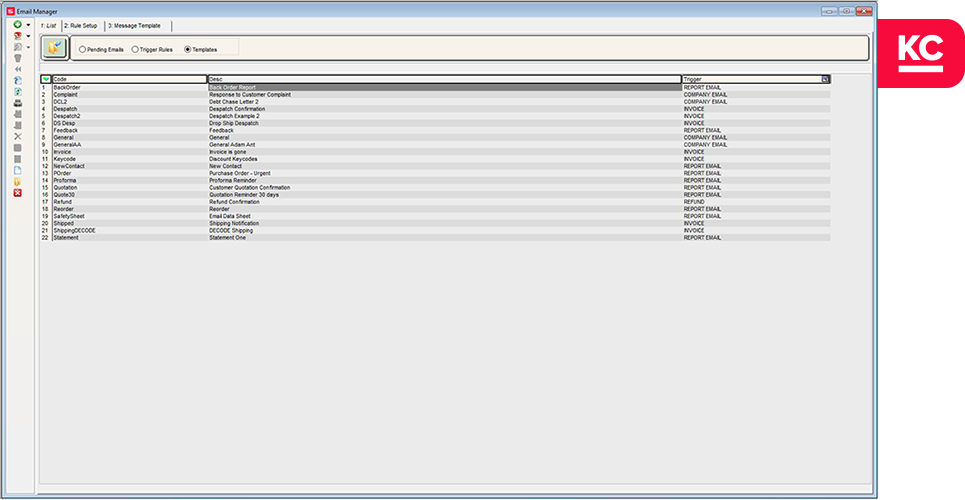Select the Complaint template row
Viewport: 965px width, 500px height.
[436, 95]
